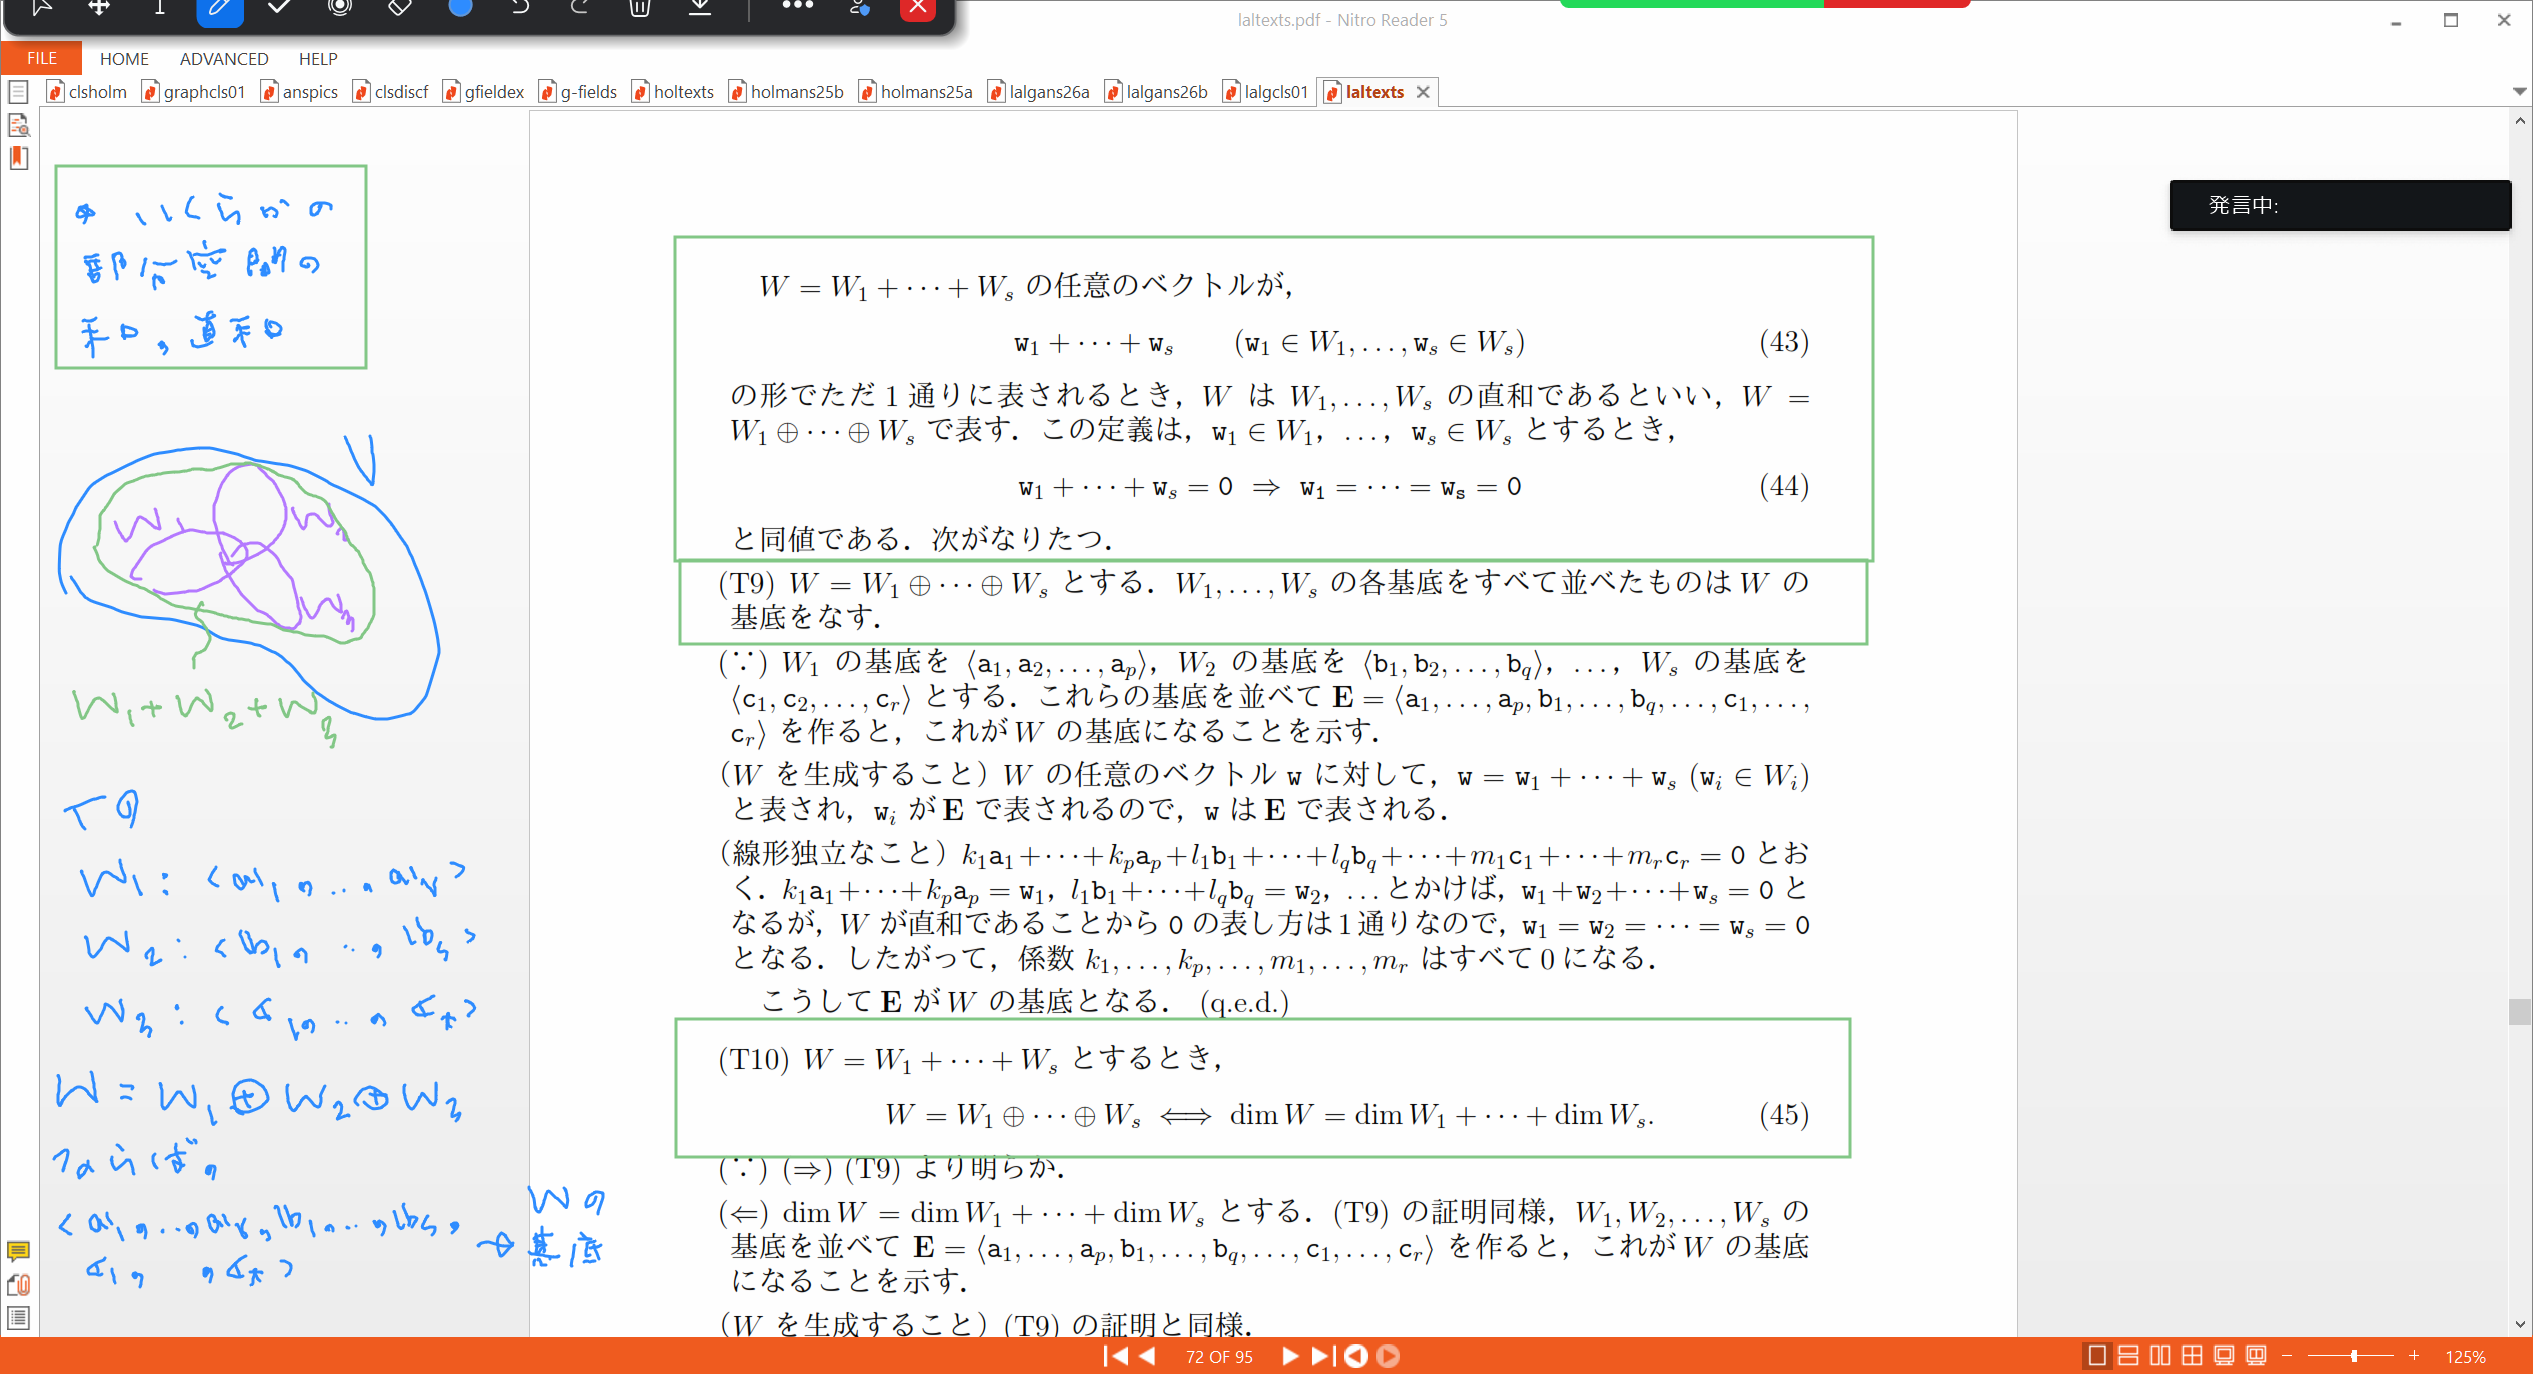This screenshot has height=1374, width=2533.
Task: Go to the next view
Action: coord(1388,1356)
